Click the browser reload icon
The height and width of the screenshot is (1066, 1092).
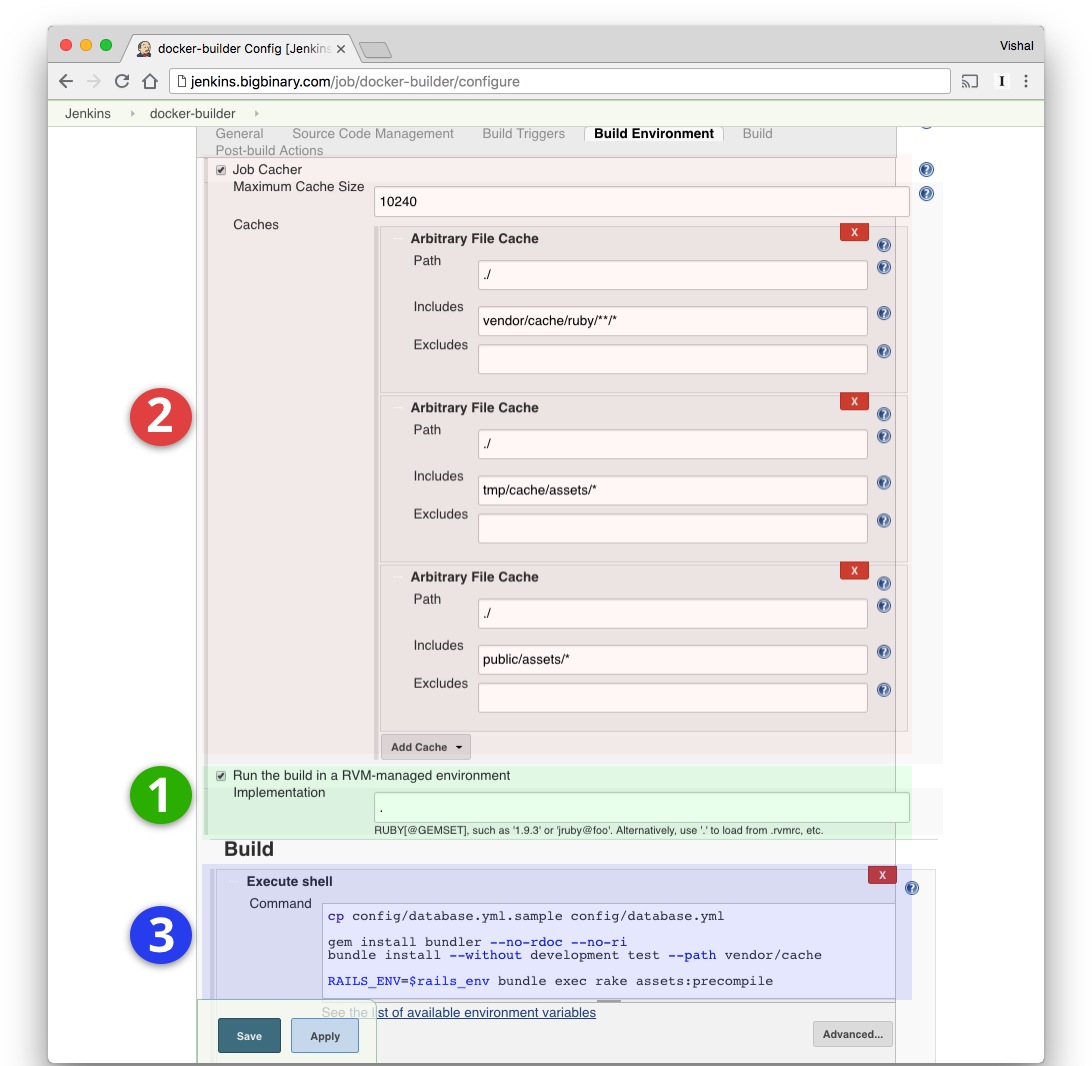pos(122,81)
